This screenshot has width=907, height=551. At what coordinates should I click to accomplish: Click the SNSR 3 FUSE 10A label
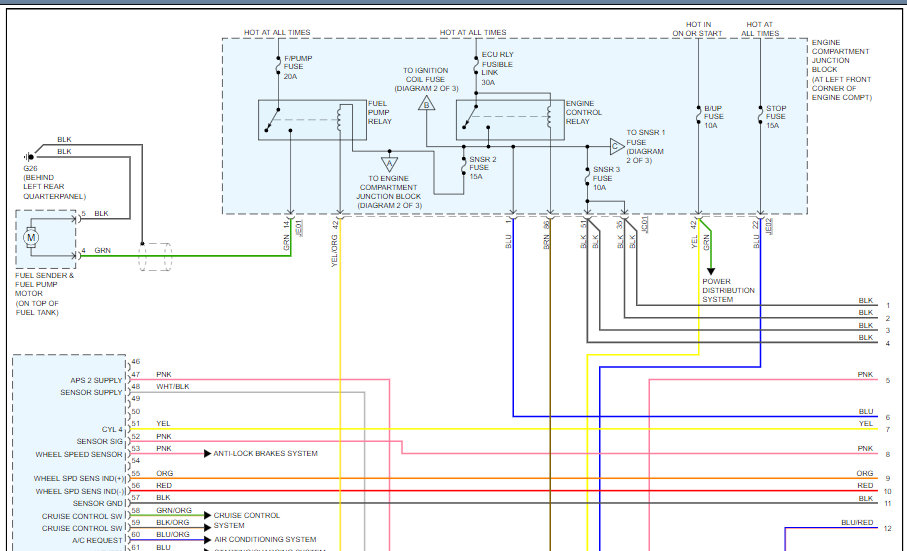tap(606, 178)
